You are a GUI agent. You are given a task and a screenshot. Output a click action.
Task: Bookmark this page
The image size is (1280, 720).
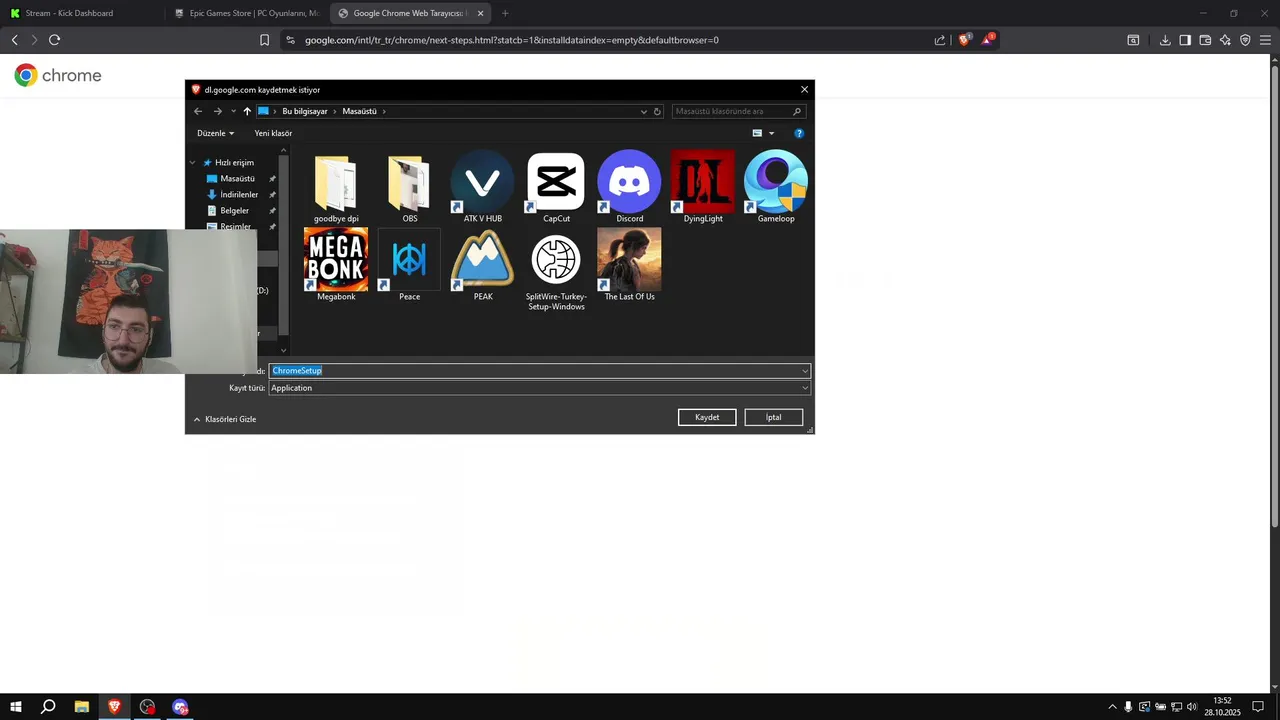click(x=264, y=40)
